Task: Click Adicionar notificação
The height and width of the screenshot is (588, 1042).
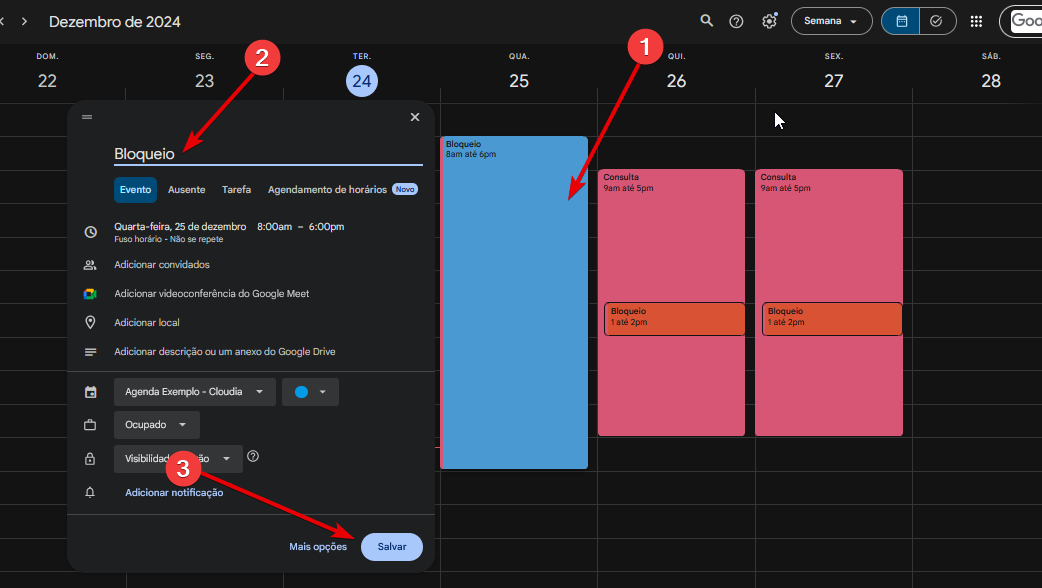Action: (174, 492)
